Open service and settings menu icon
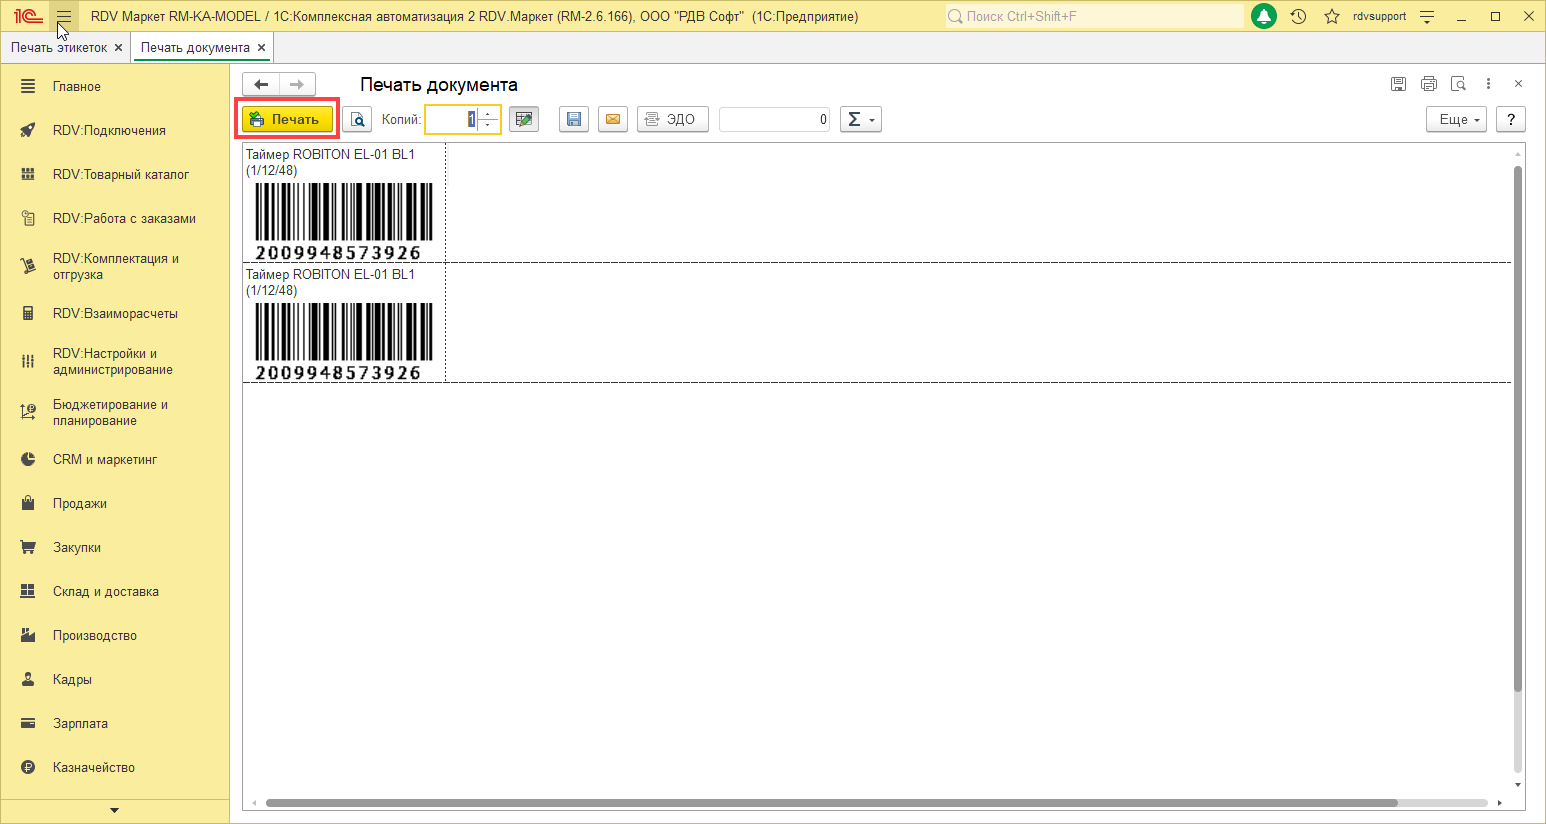 1427,16
